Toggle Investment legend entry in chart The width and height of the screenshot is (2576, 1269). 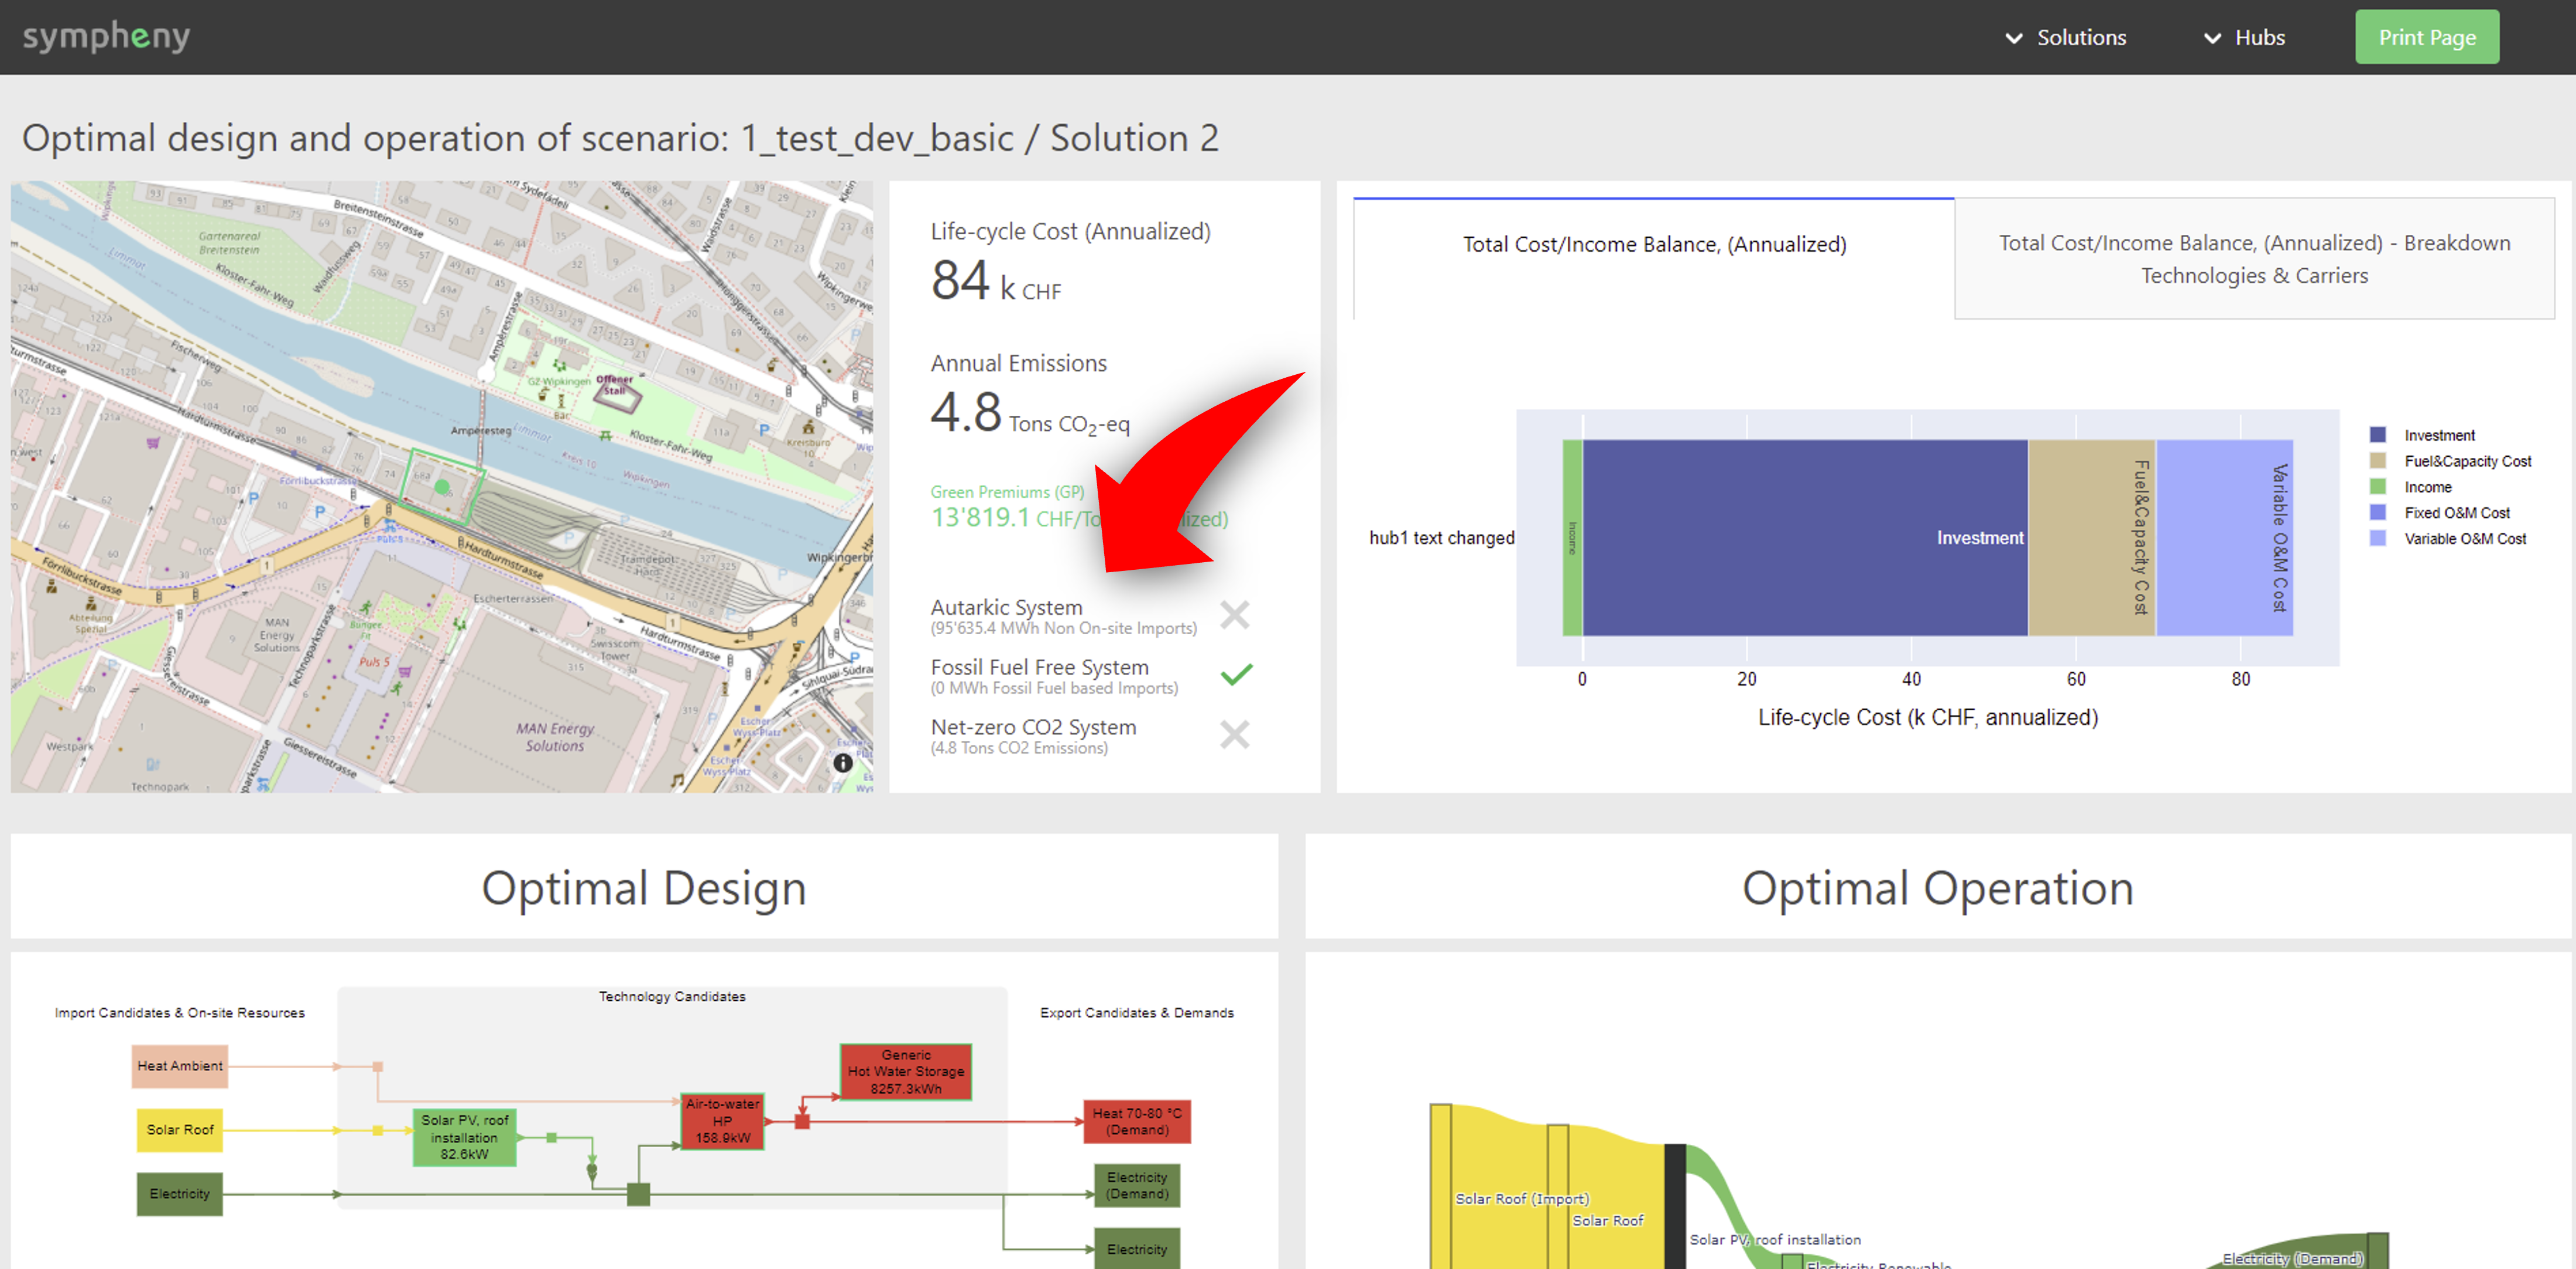click(2438, 435)
